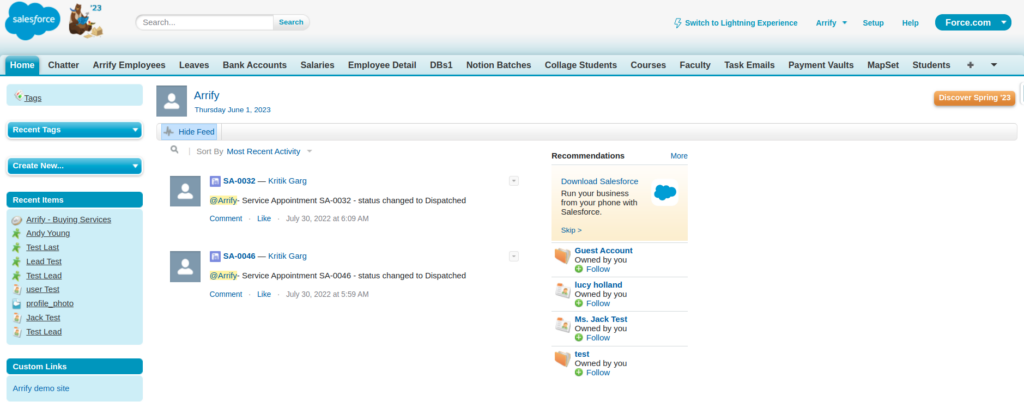Open the Tags icon in sidebar
The height and width of the screenshot is (402, 1024).
coord(18,97)
